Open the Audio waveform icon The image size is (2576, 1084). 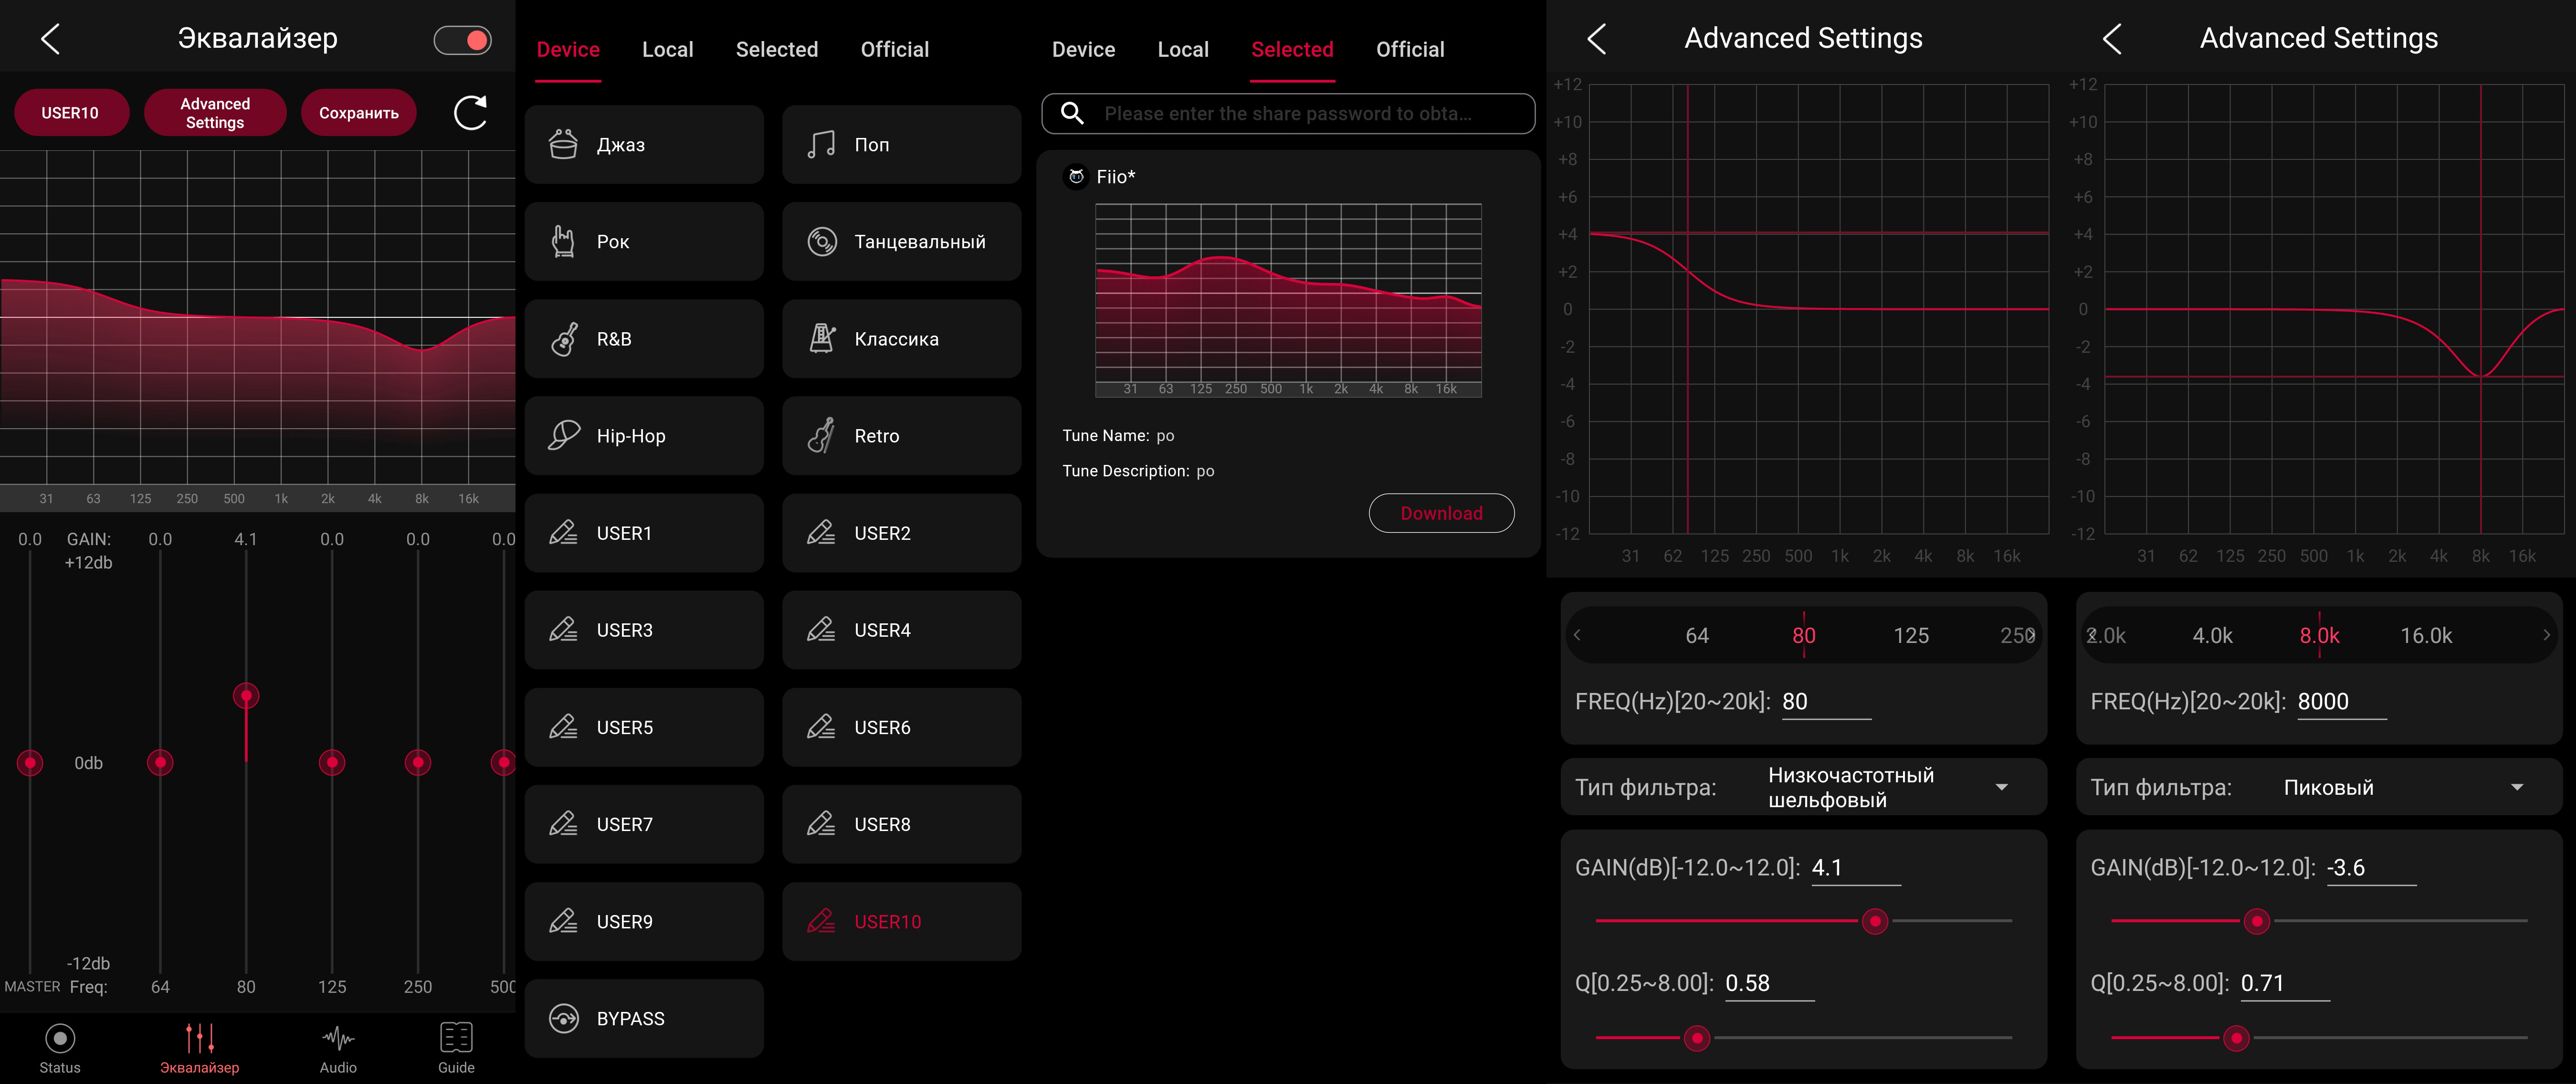(x=338, y=1039)
